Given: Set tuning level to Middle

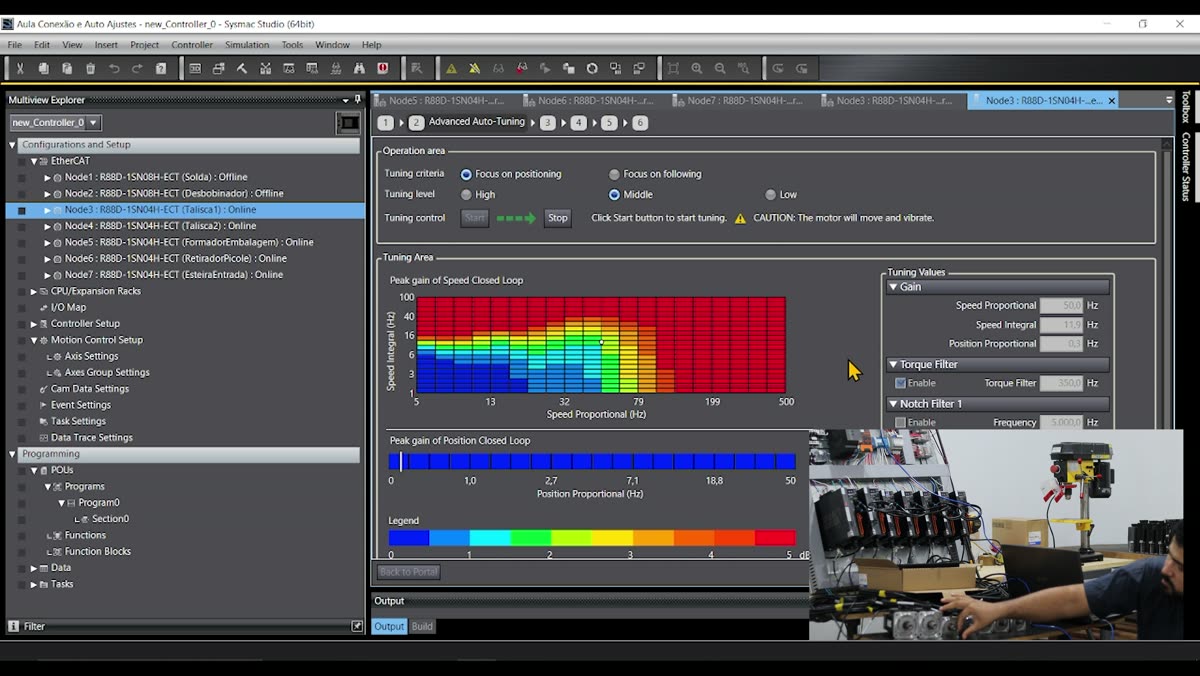Looking at the screenshot, I should pos(614,195).
